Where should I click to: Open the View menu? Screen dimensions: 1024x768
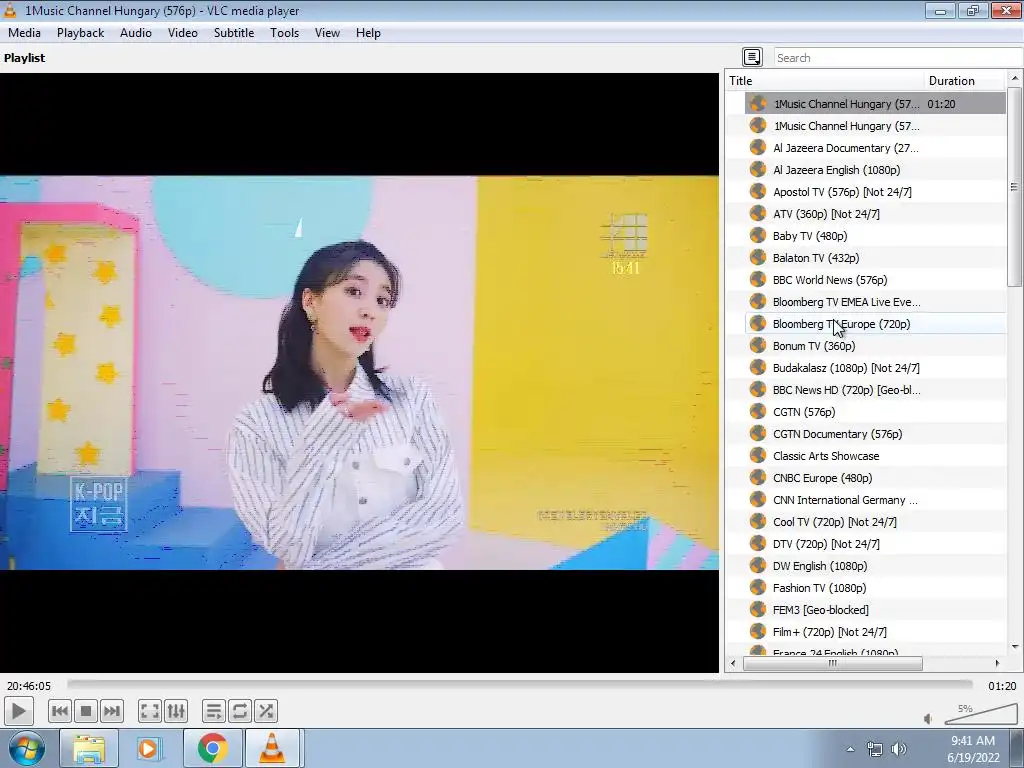[327, 33]
